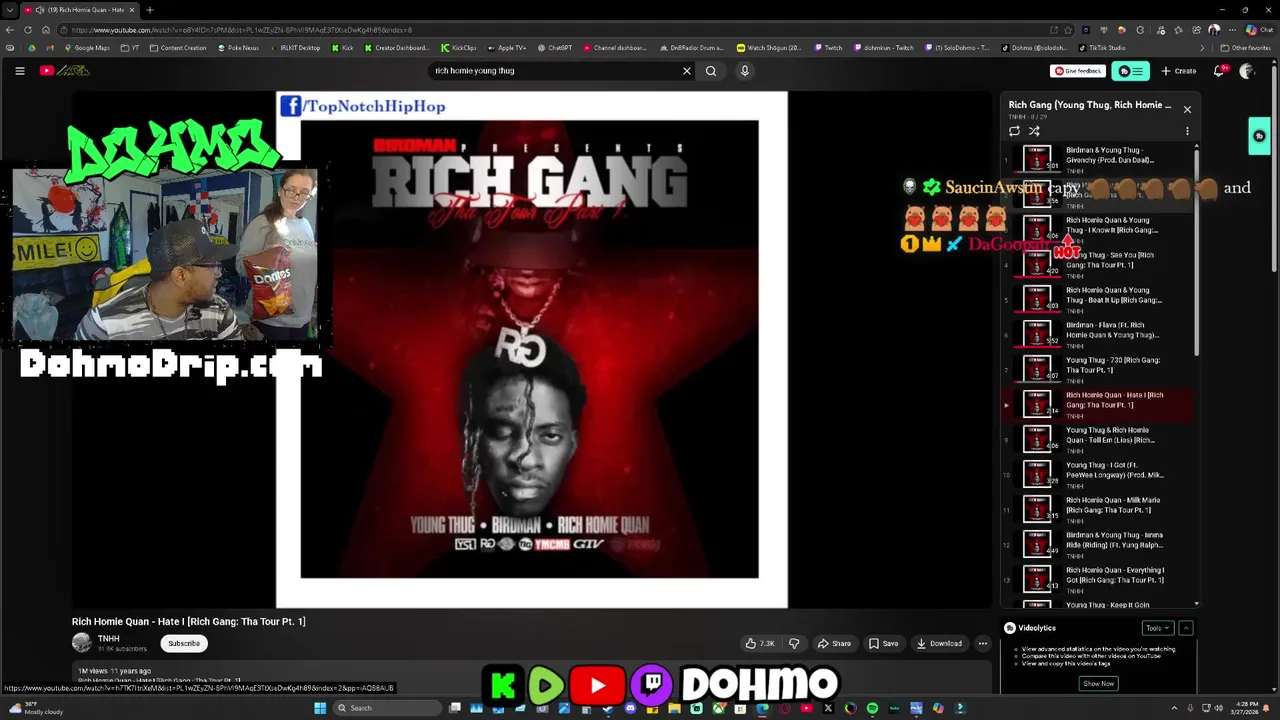Viewport: 1280px width, 720px height.
Task: Play 'Young Thug - 730' playlist track
Action: (x=1098, y=369)
